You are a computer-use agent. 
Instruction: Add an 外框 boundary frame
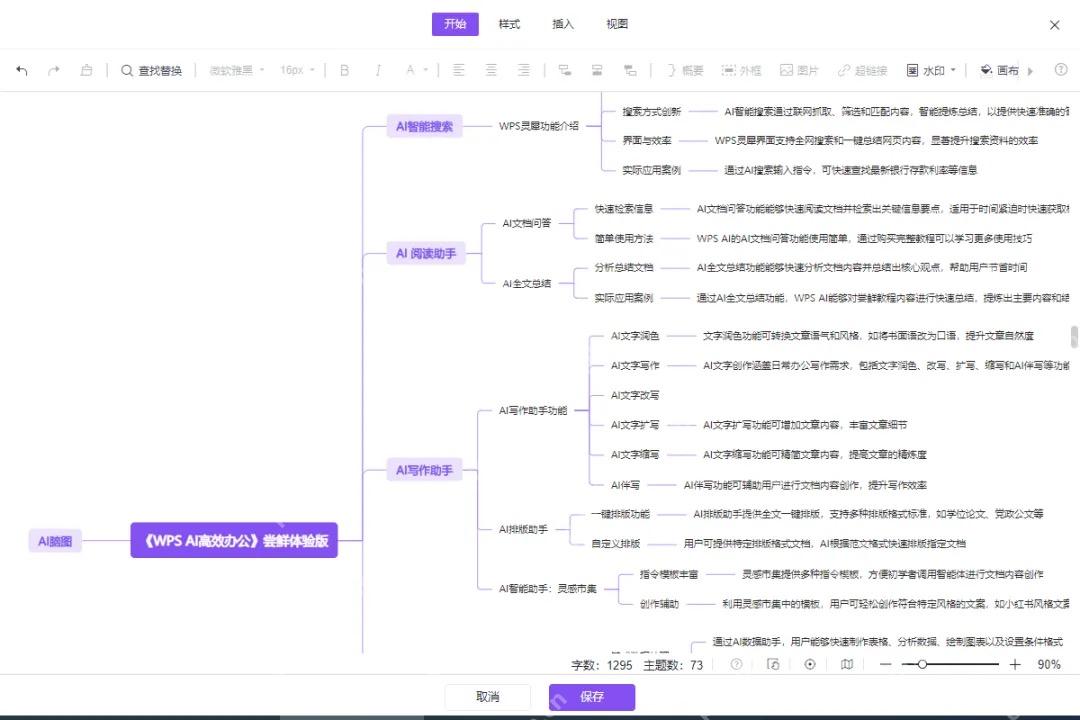[741, 70]
